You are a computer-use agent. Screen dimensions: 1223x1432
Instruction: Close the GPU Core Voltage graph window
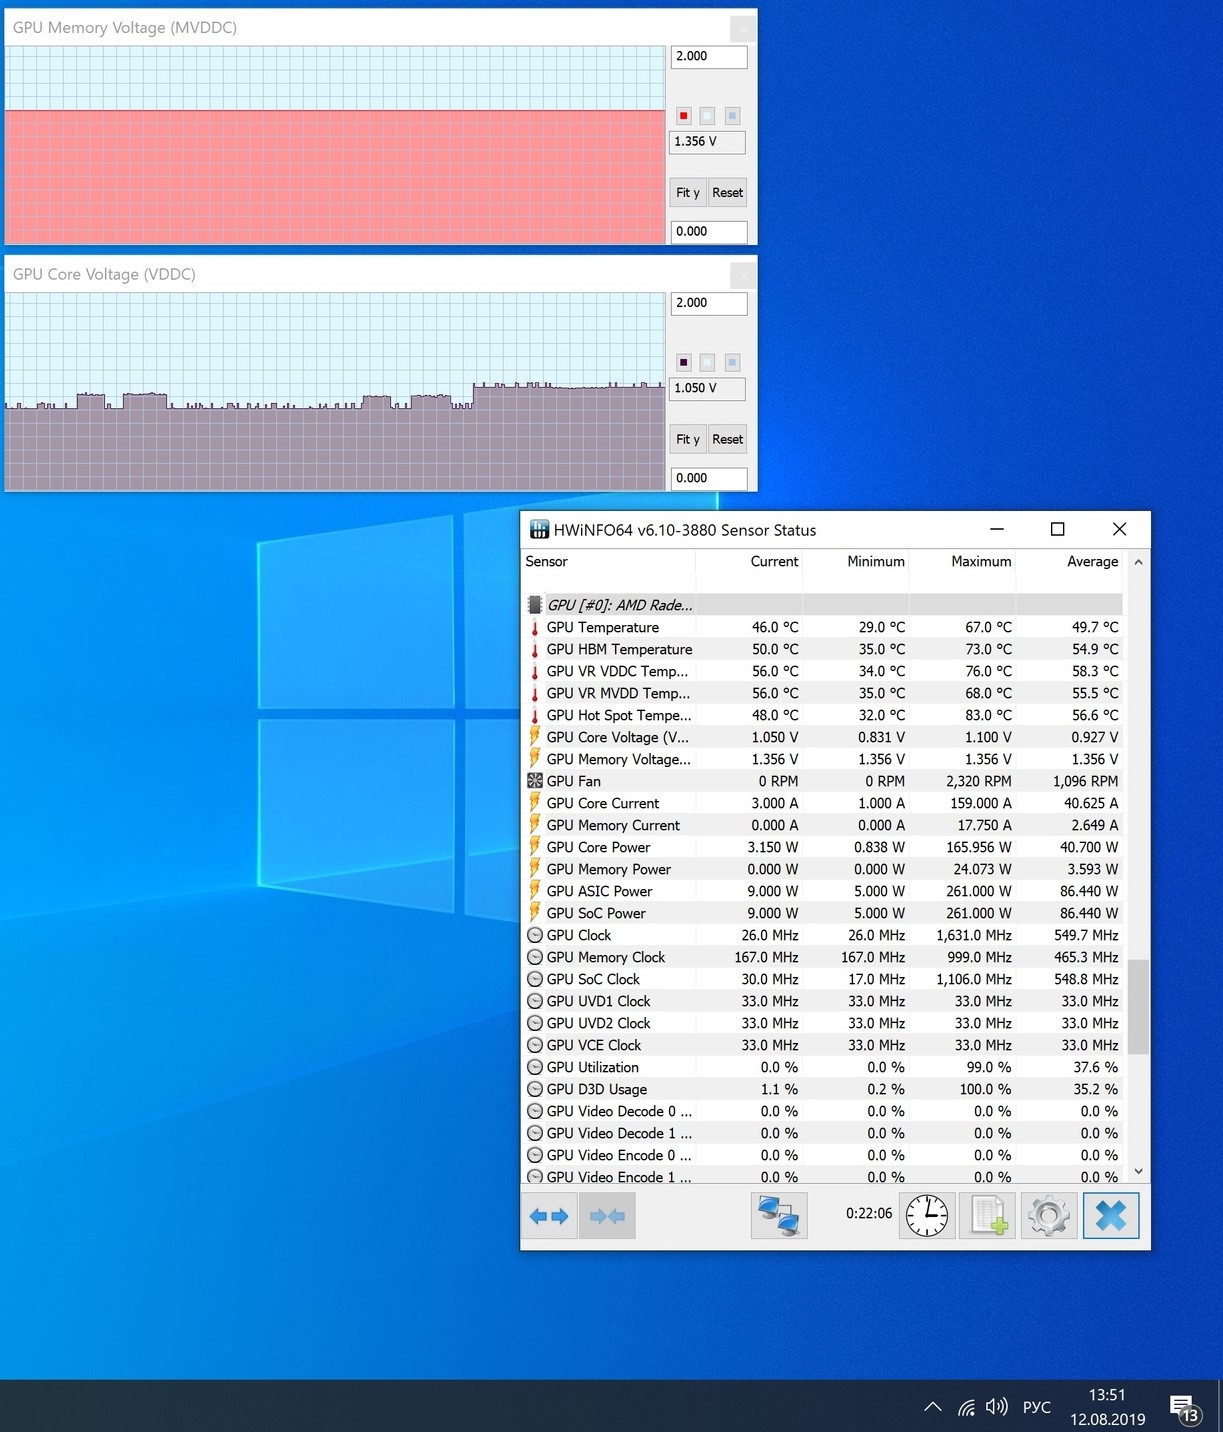pos(743,274)
